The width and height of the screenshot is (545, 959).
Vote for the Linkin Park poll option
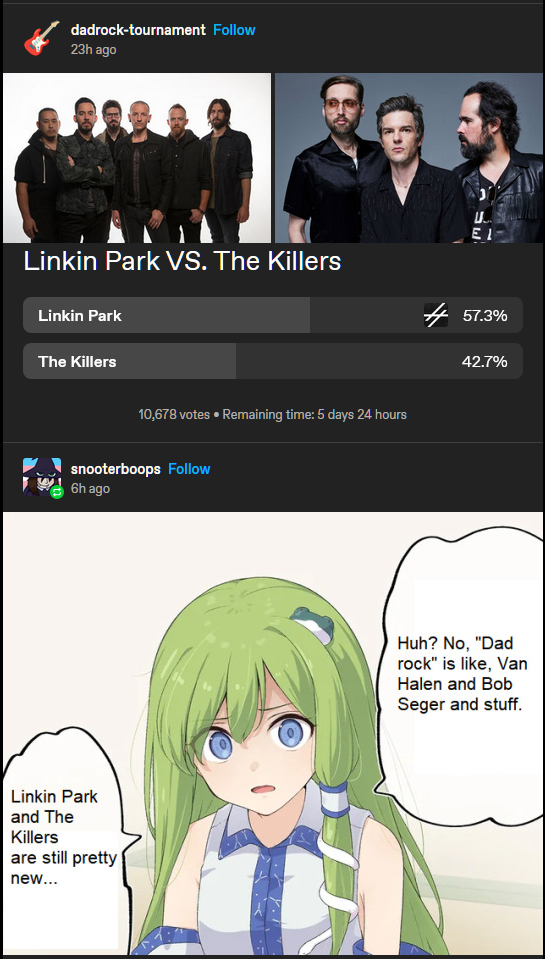point(273,316)
